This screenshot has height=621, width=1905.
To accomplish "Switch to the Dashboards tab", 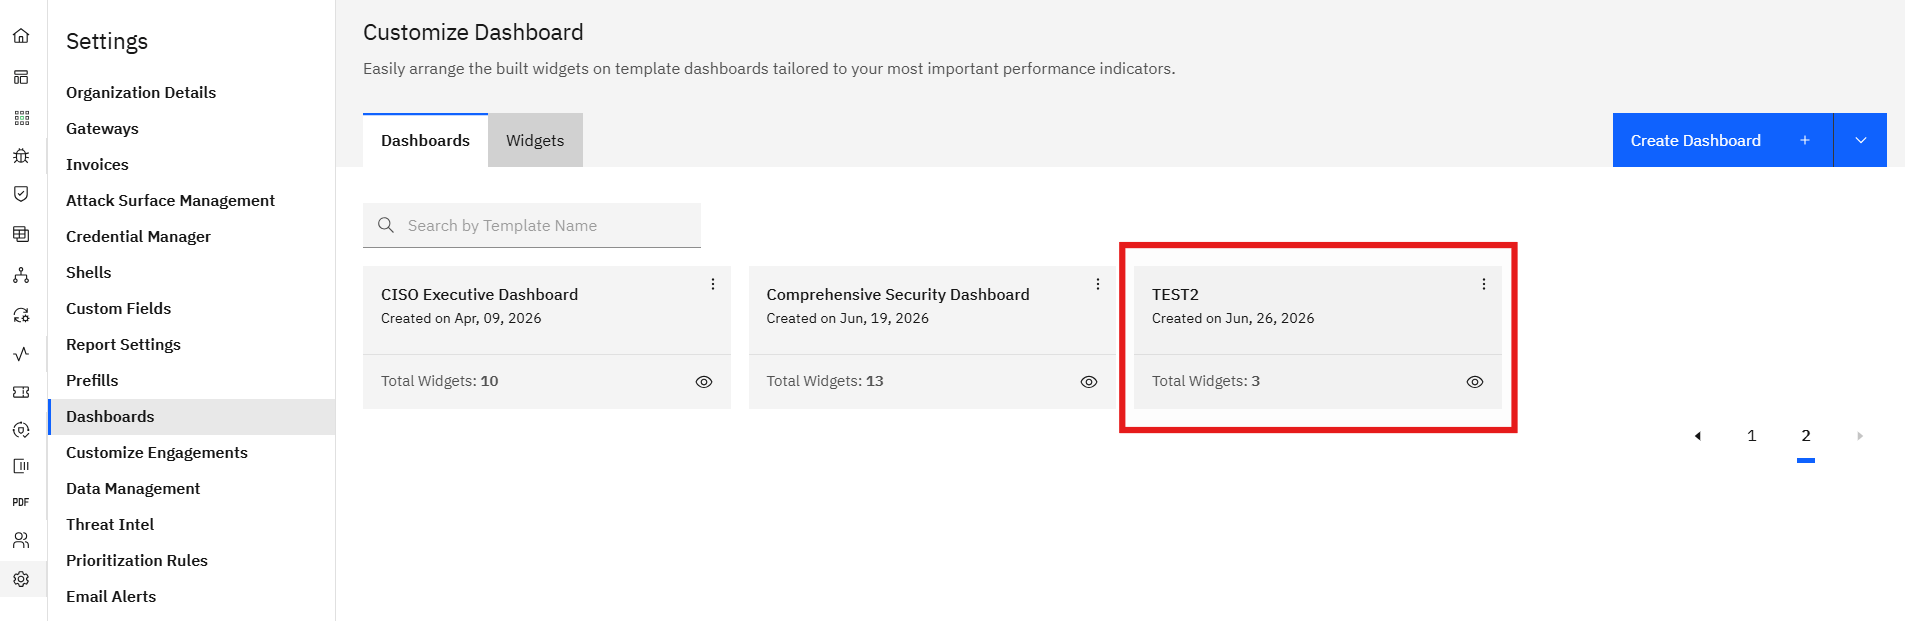I will (x=425, y=140).
